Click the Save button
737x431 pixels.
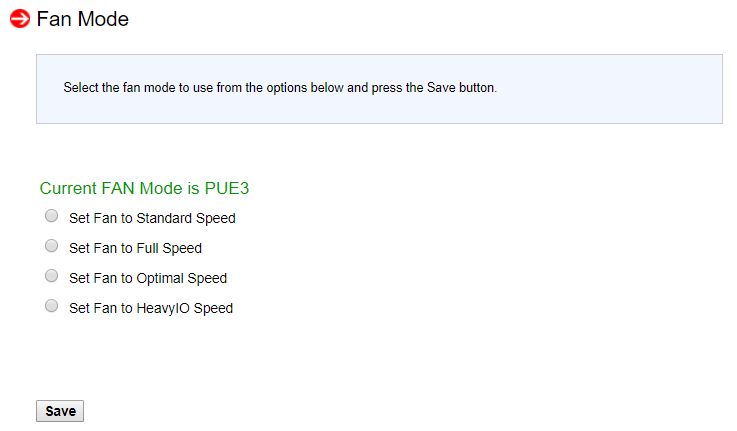pyautogui.click(x=60, y=411)
